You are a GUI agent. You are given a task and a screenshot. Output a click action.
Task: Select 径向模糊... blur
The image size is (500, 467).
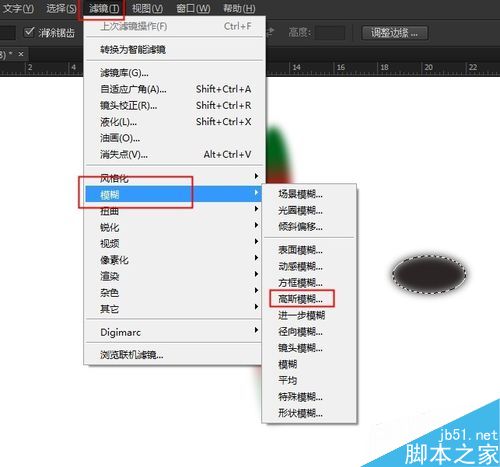(309, 331)
